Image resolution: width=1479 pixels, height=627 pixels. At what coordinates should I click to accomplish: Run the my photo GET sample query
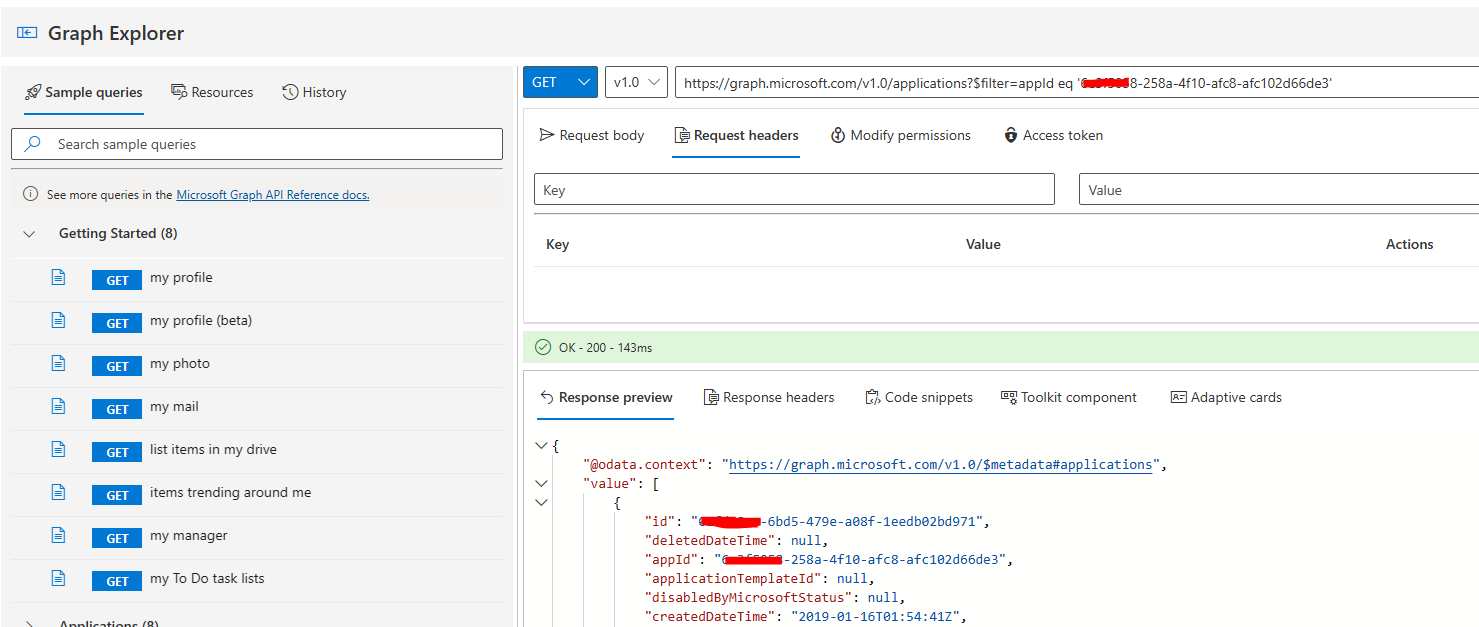117,366
